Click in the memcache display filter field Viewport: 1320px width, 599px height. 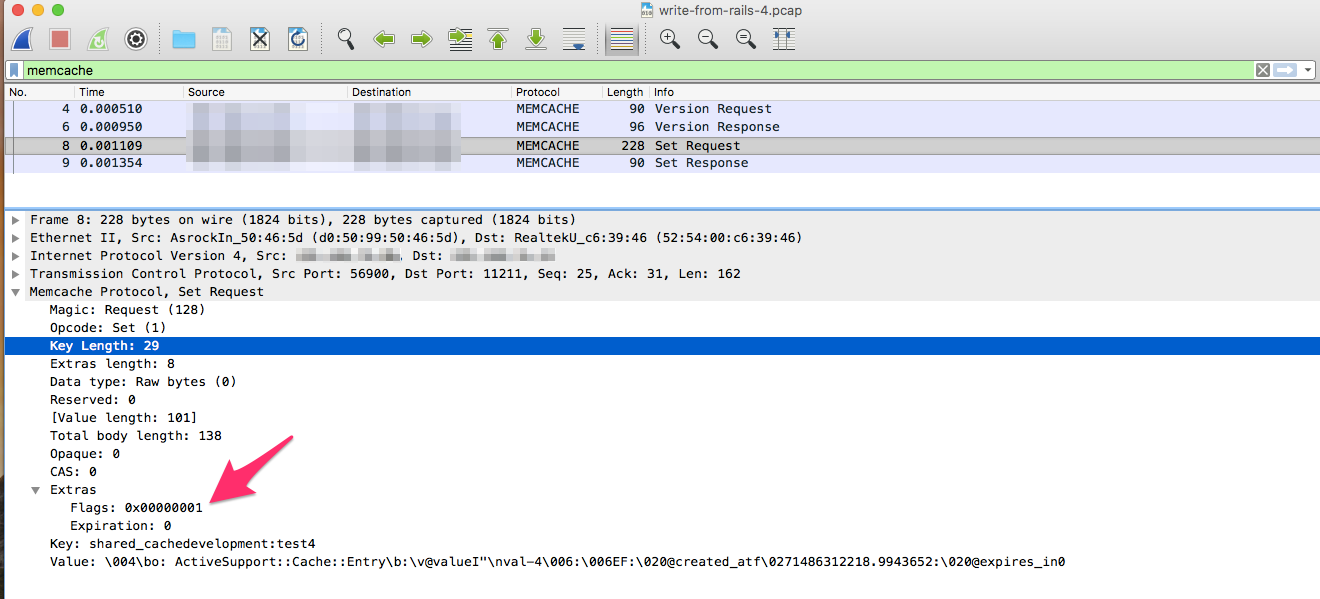click(x=600, y=70)
